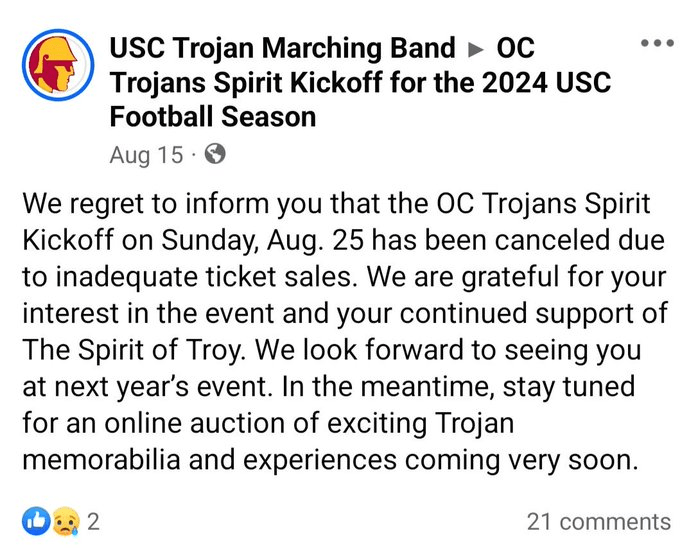Open the three-dot post options menu
The image size is (680, 551).
click(x=656, y=44)
